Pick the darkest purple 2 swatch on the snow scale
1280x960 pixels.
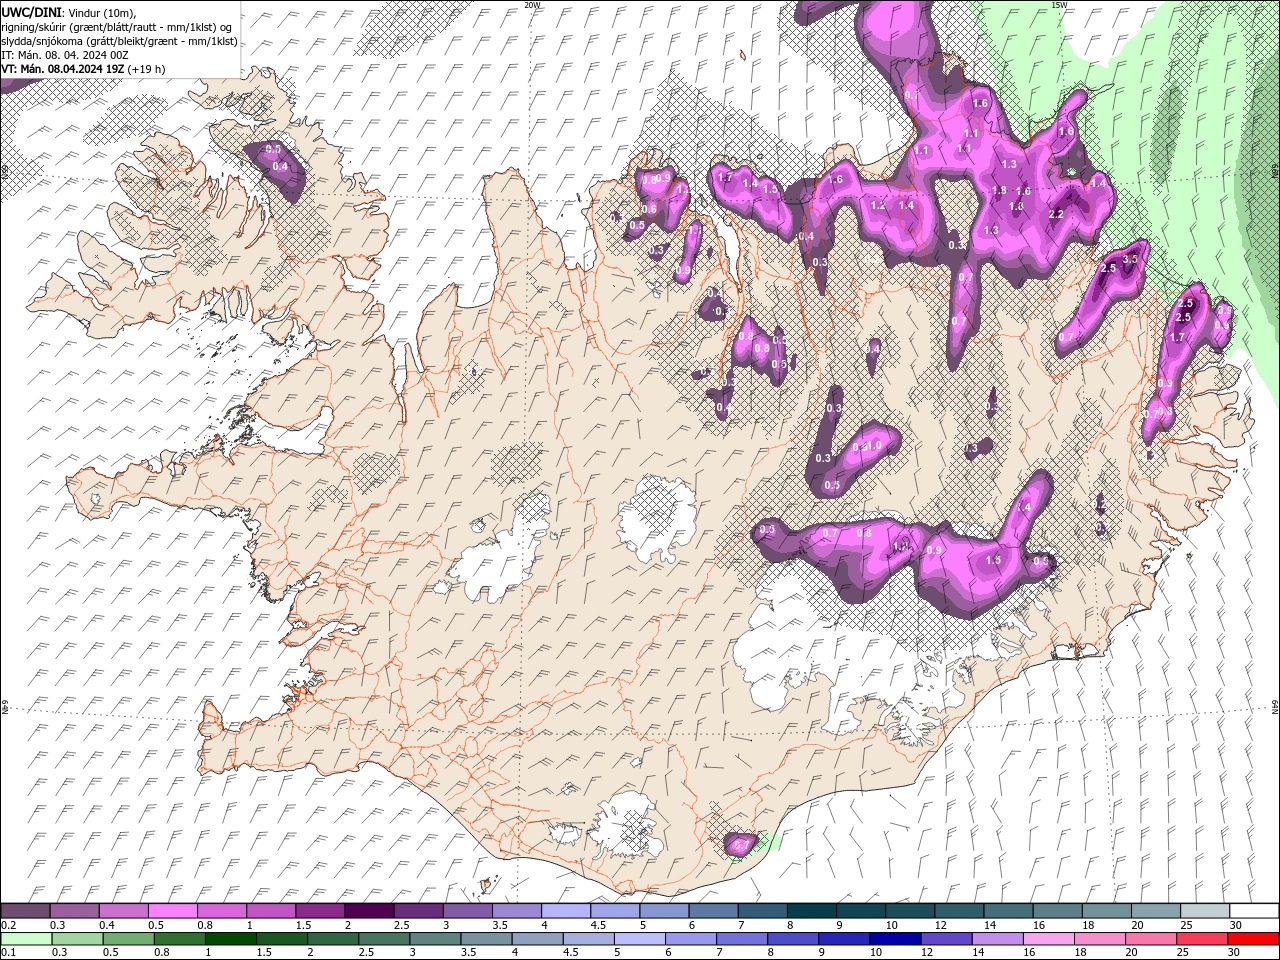pyautogui.click(x=368, y=911)
